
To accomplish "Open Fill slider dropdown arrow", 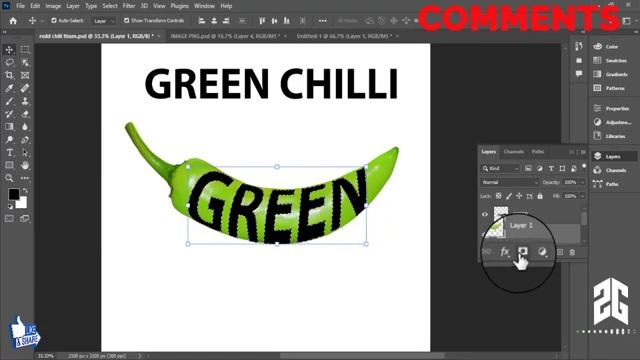I will point(582,196).
